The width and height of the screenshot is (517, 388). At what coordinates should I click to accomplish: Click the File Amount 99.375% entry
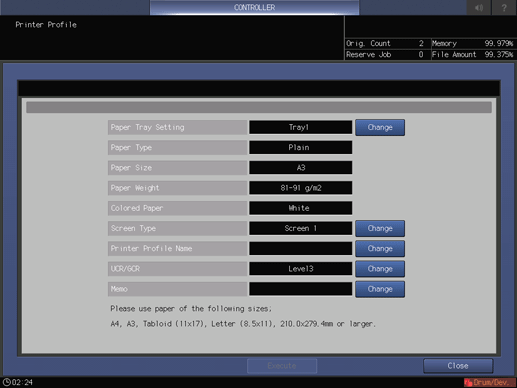coord(473,55)
